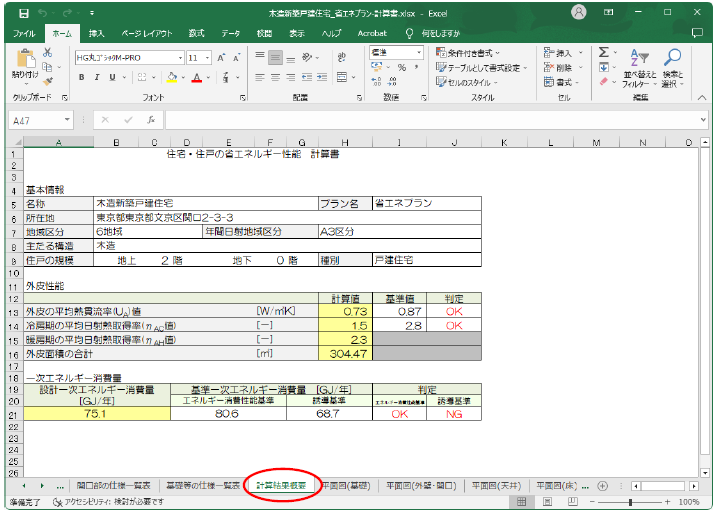Click the Bottom Align icon
Screen dimensions: 714x511
click(291, 58)
